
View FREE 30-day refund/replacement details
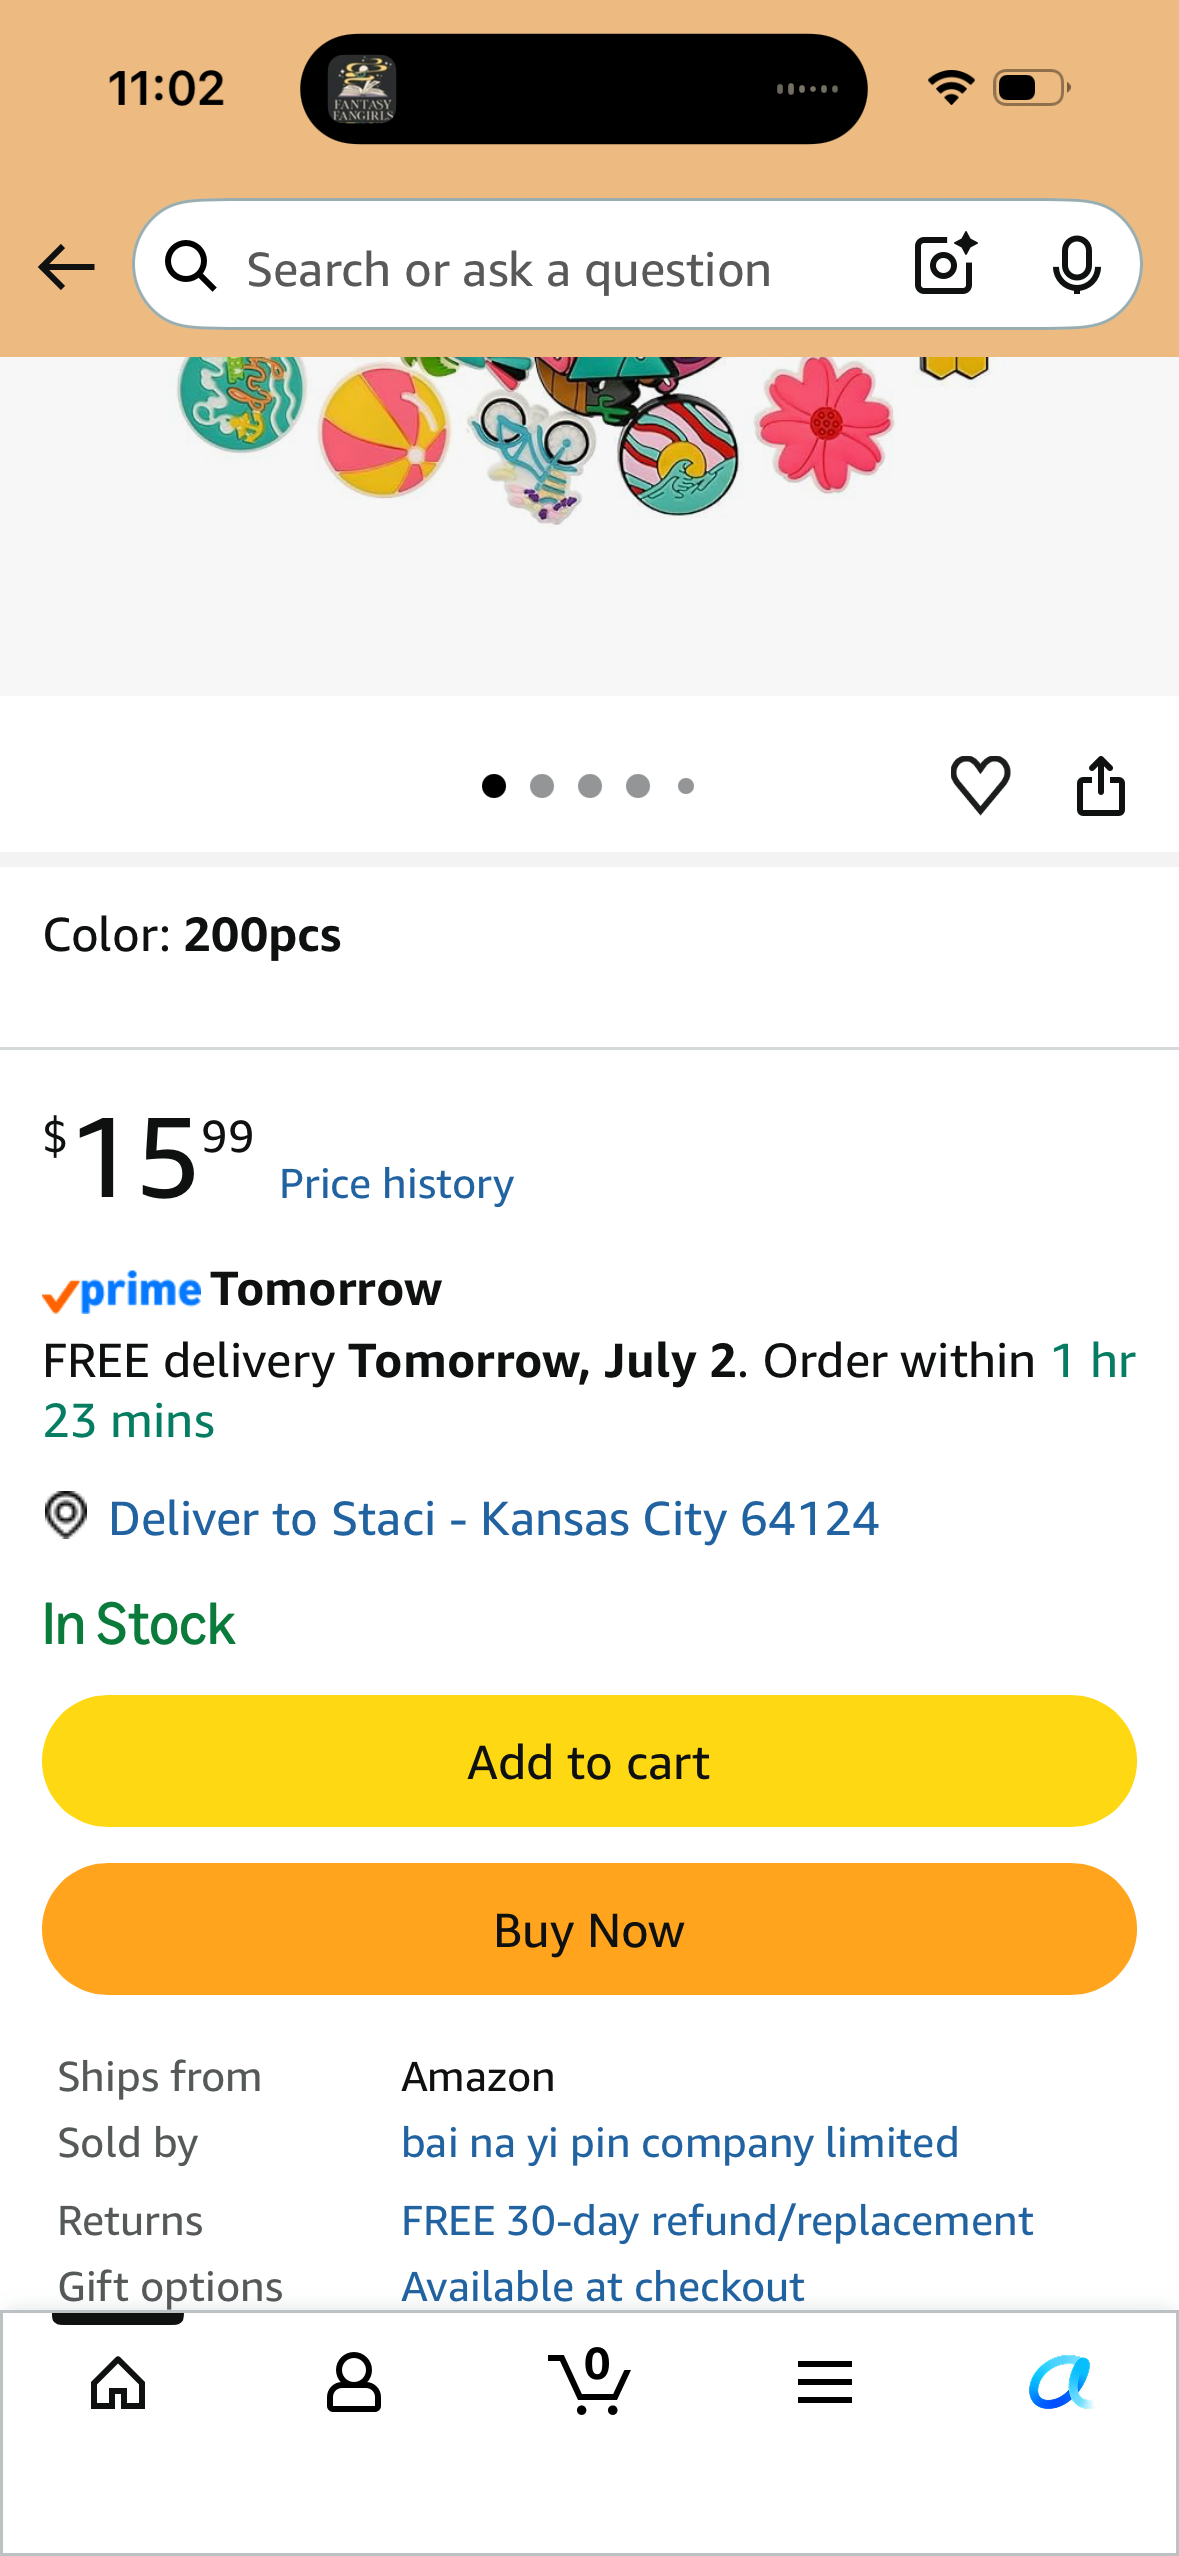pos(717,2221)
